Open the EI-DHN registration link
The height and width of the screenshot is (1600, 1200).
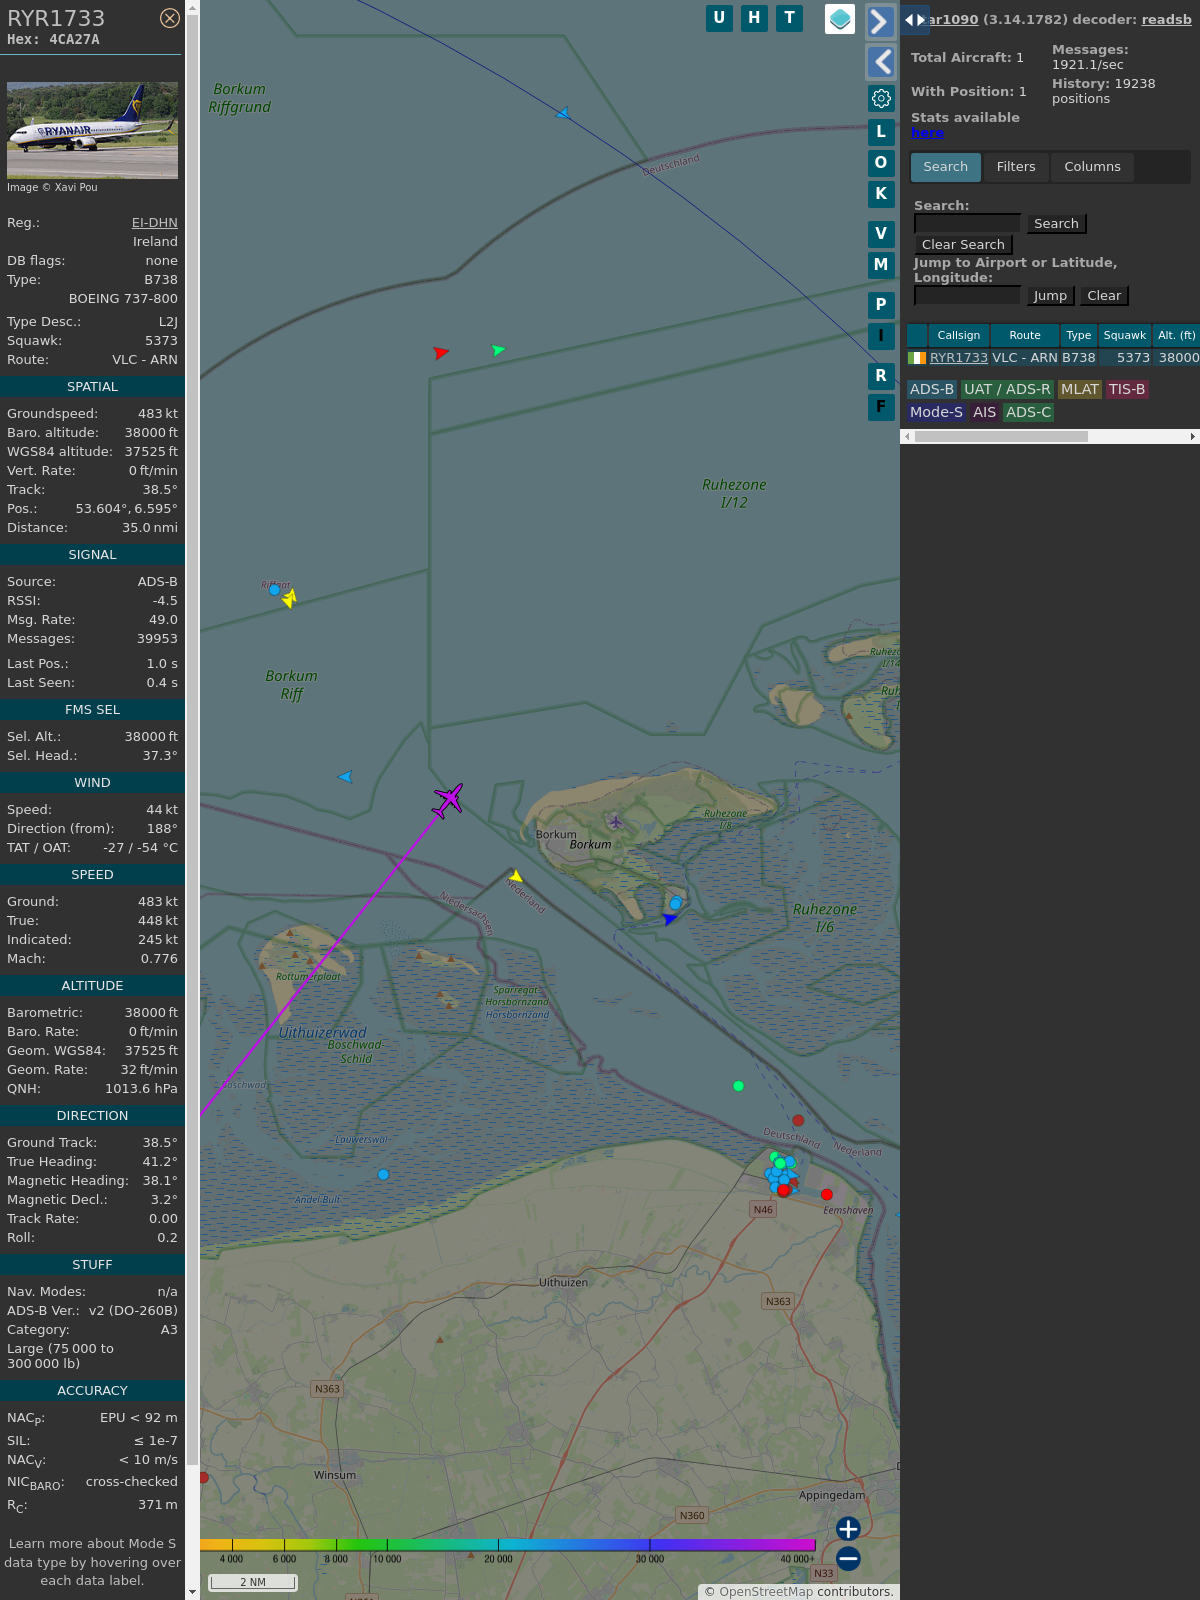click(x=154, y=223)
